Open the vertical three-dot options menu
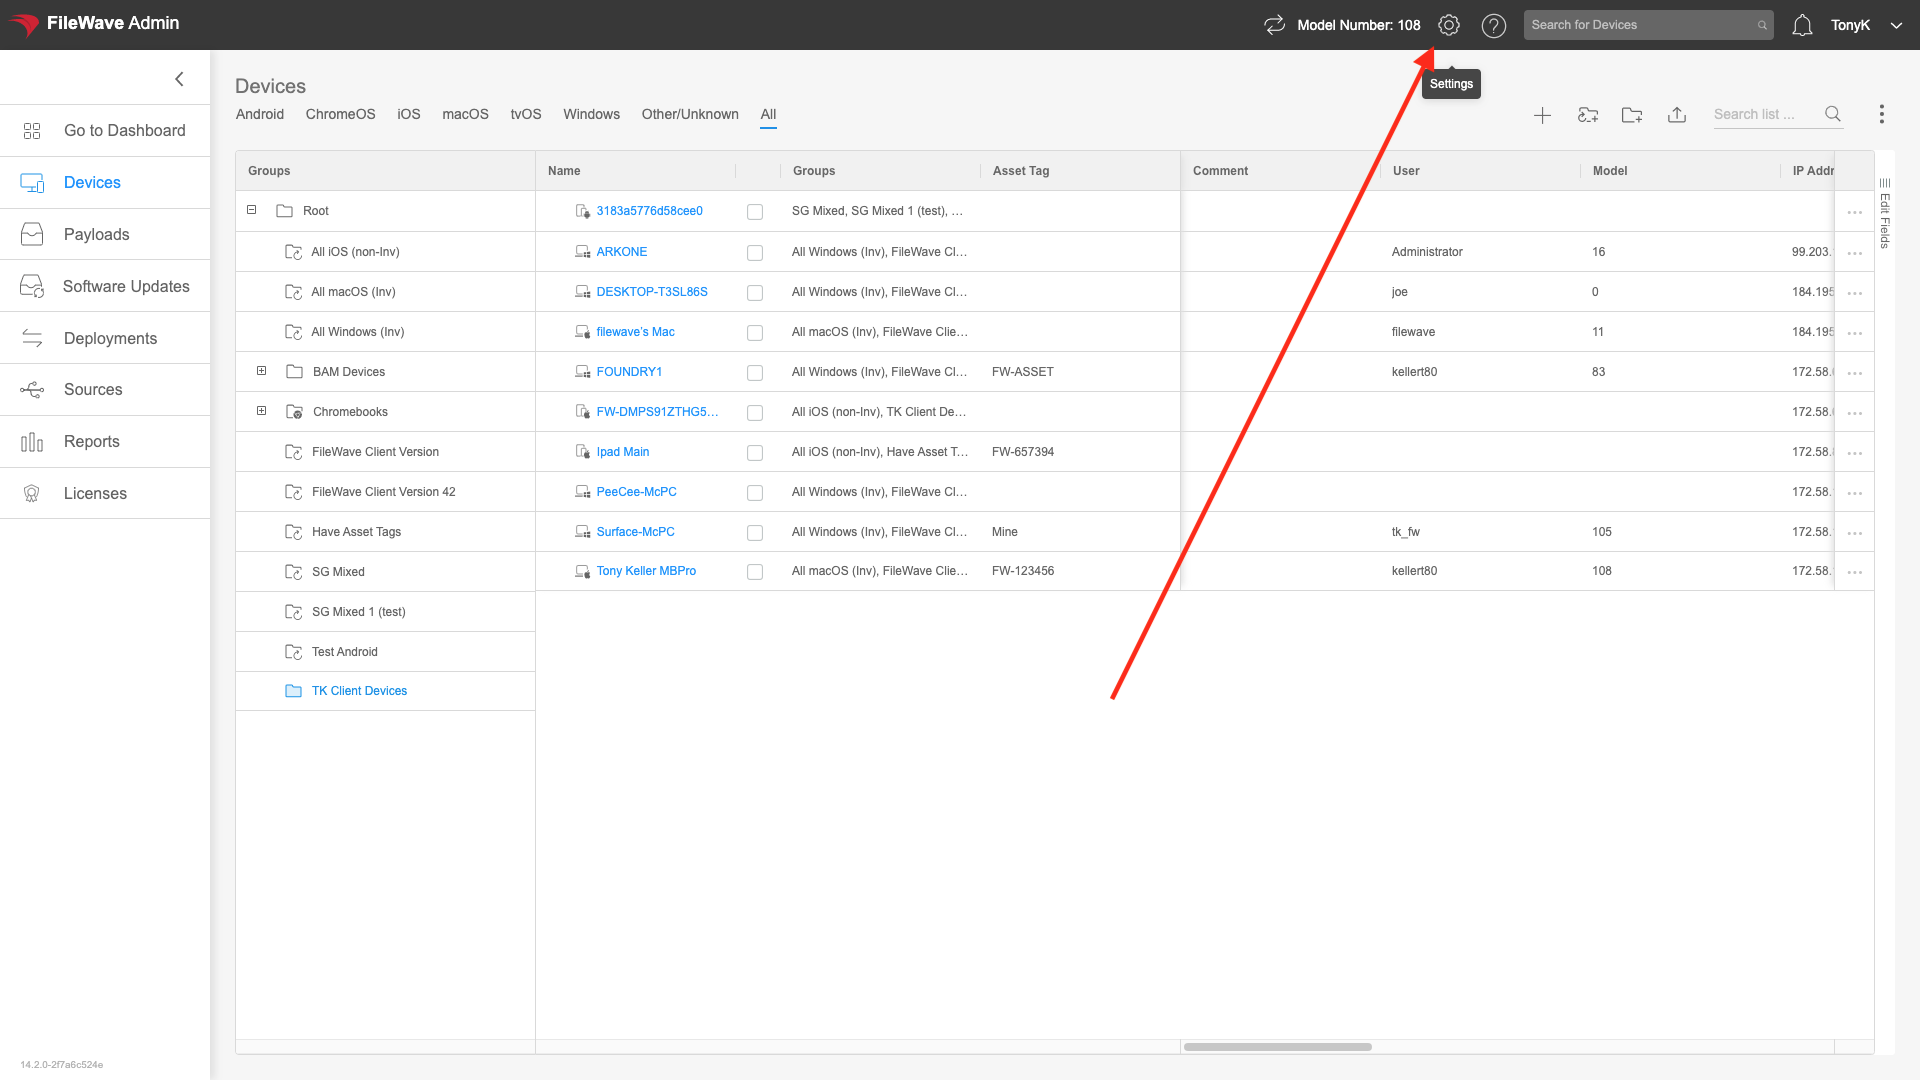This screenshot has height=1080, width=1920. (x=1881, y=114)
